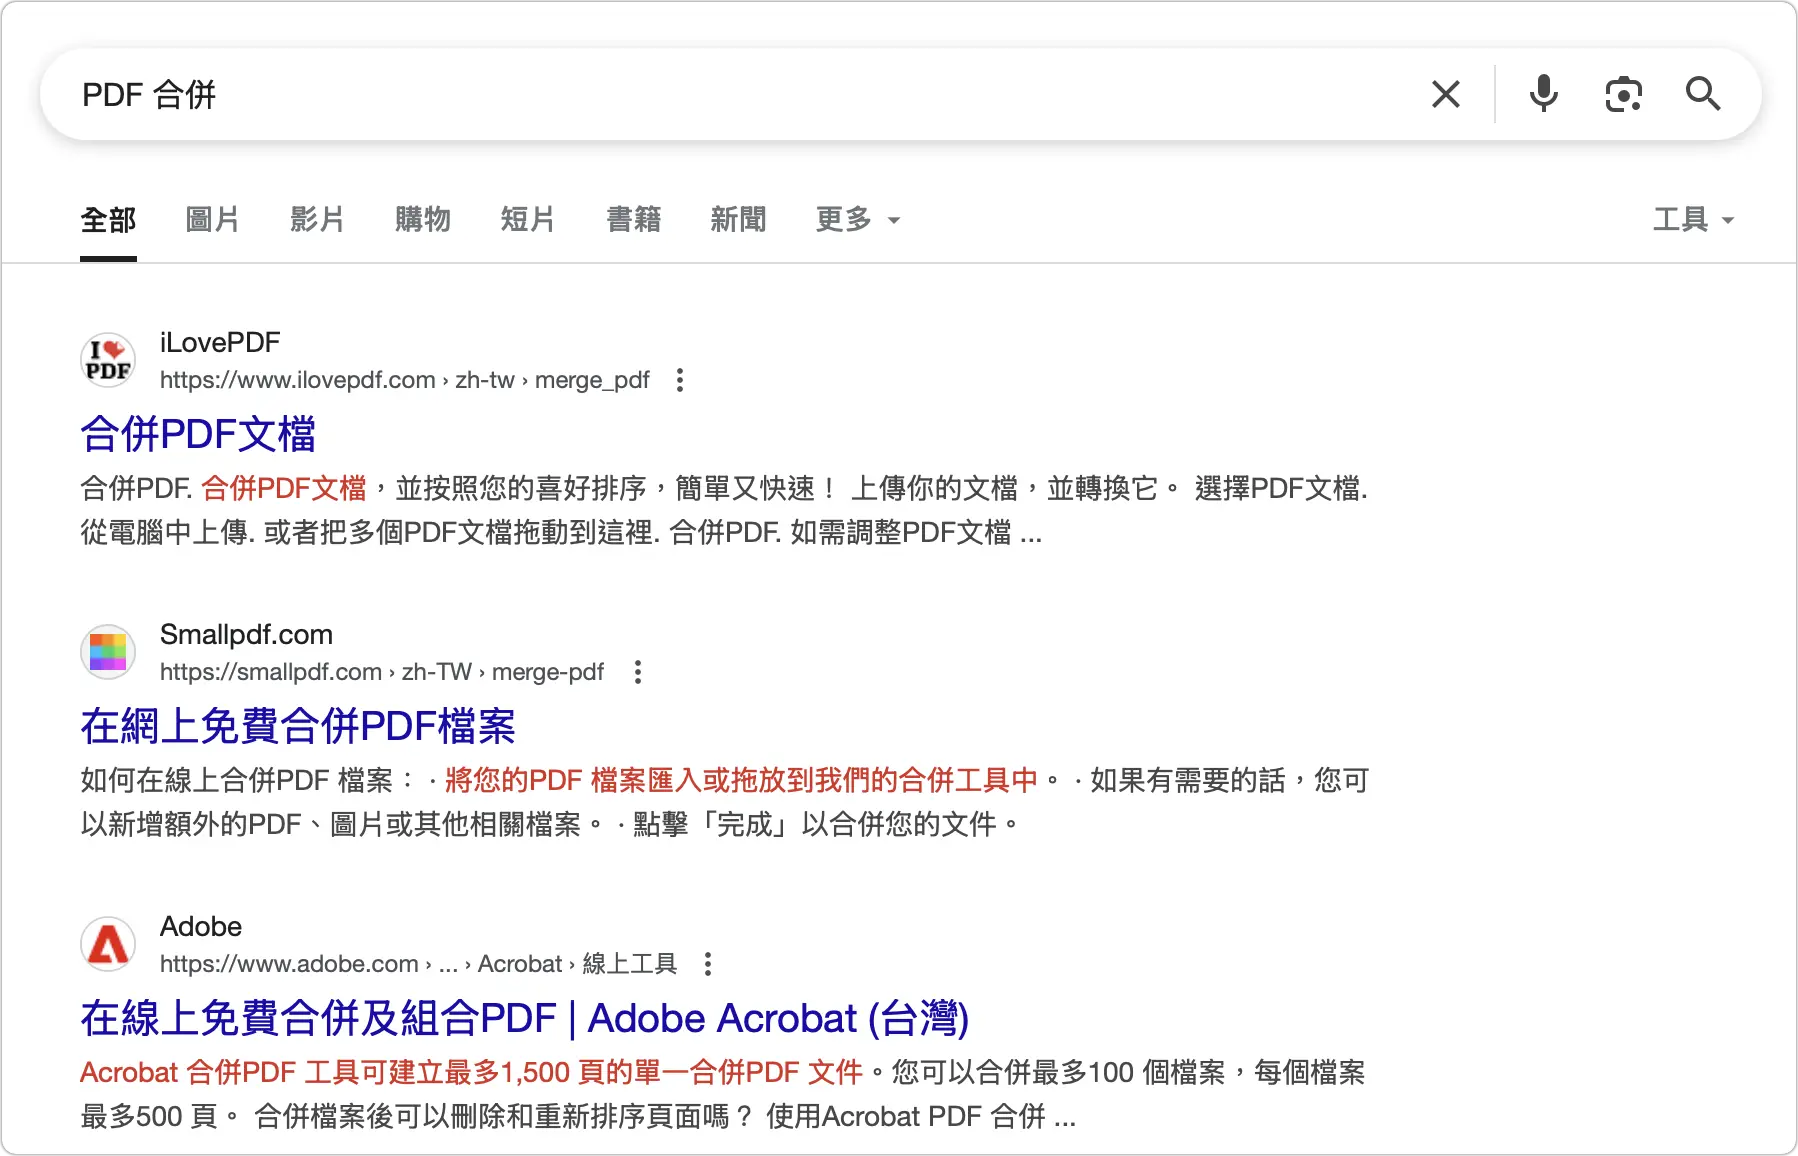
Task: Switch to the 影片 tab
Action: click(318, 220)
